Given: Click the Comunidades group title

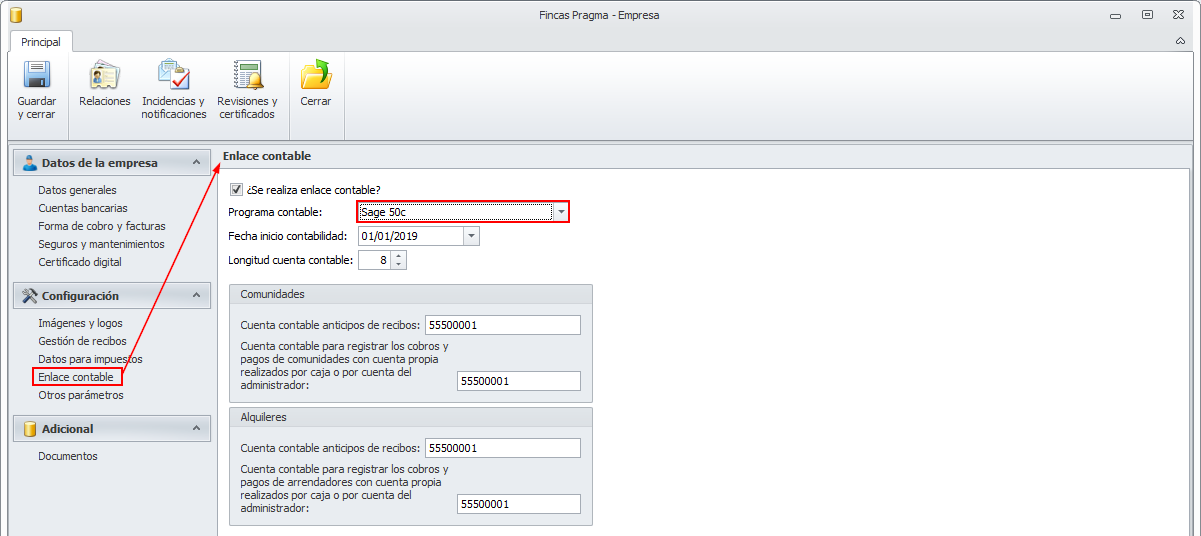Looking at the screenshot, I should tap(273, 294).
